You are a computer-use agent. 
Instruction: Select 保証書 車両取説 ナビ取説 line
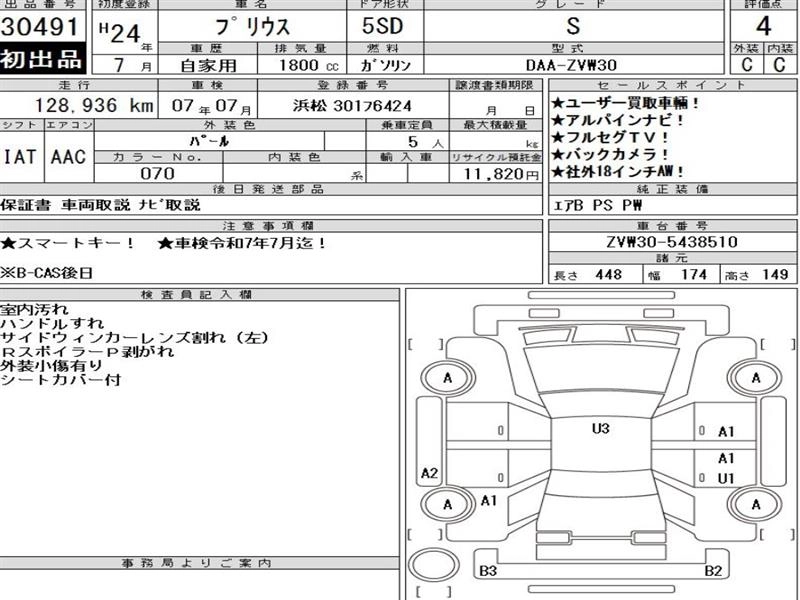pos(100,205)
